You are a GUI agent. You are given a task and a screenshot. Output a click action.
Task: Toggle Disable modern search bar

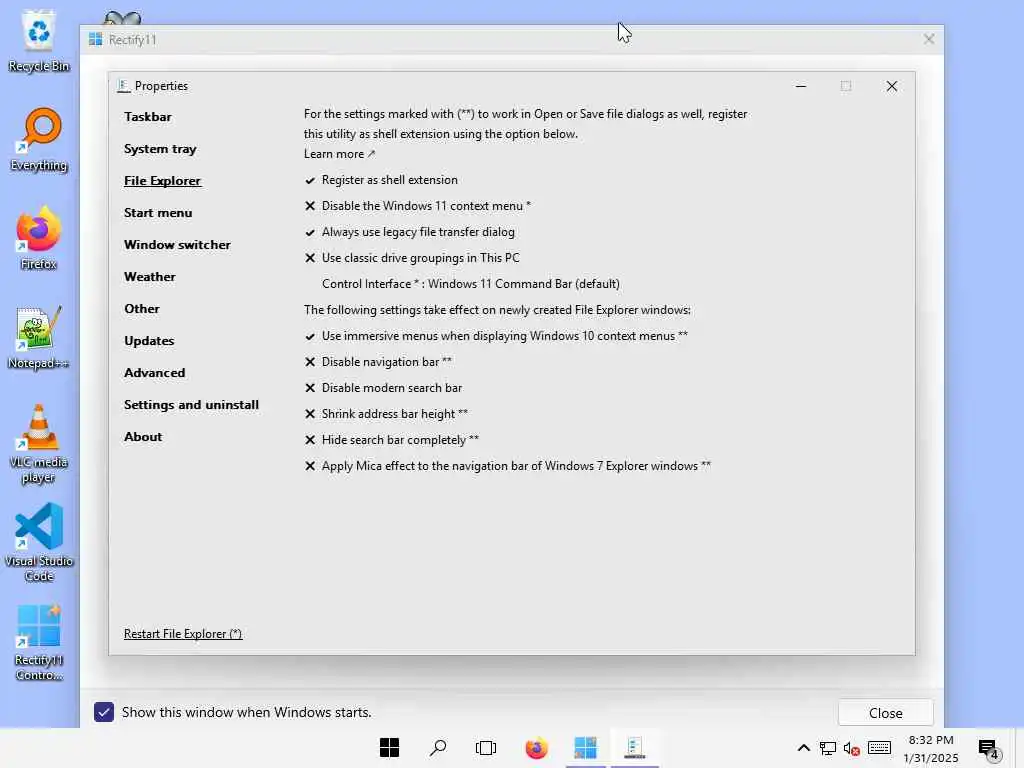[383, 388]
